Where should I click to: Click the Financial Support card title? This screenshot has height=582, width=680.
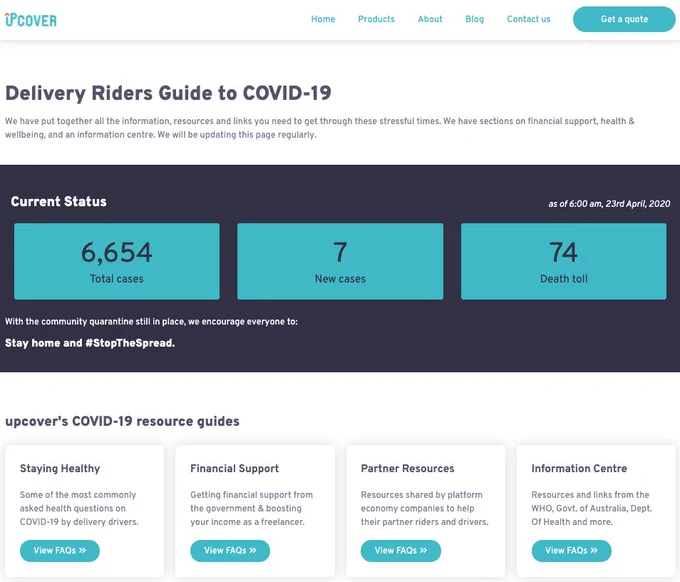(x=234, y=468)
